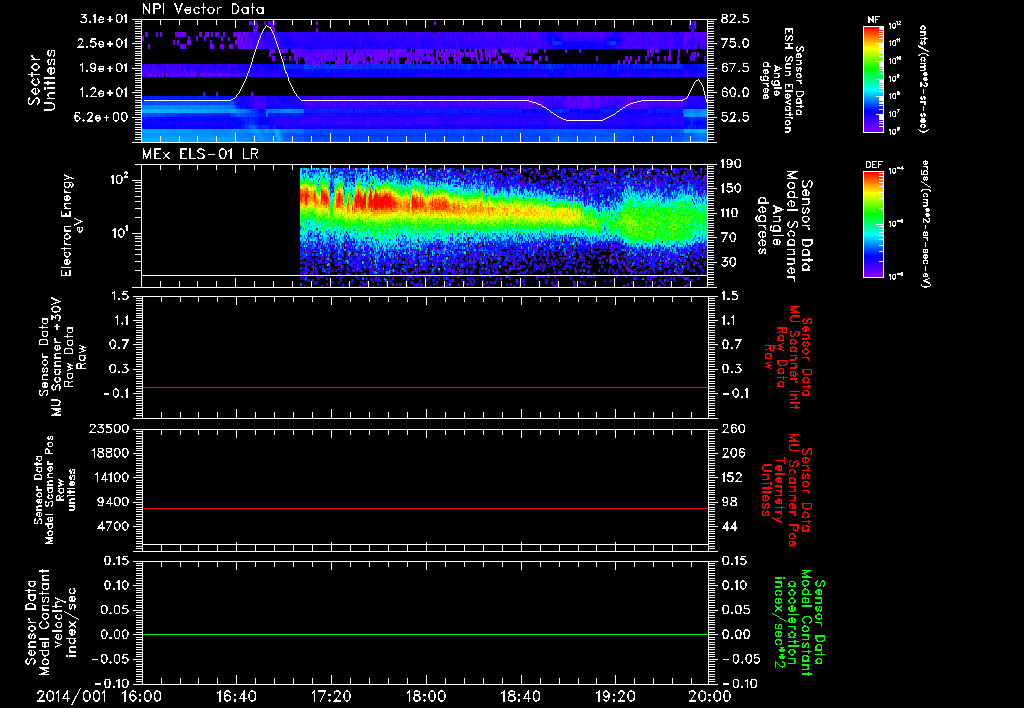The width and height of the screenshot is (1024, 708).
Task: Click the '2014/001' date label
Action: 71,696
